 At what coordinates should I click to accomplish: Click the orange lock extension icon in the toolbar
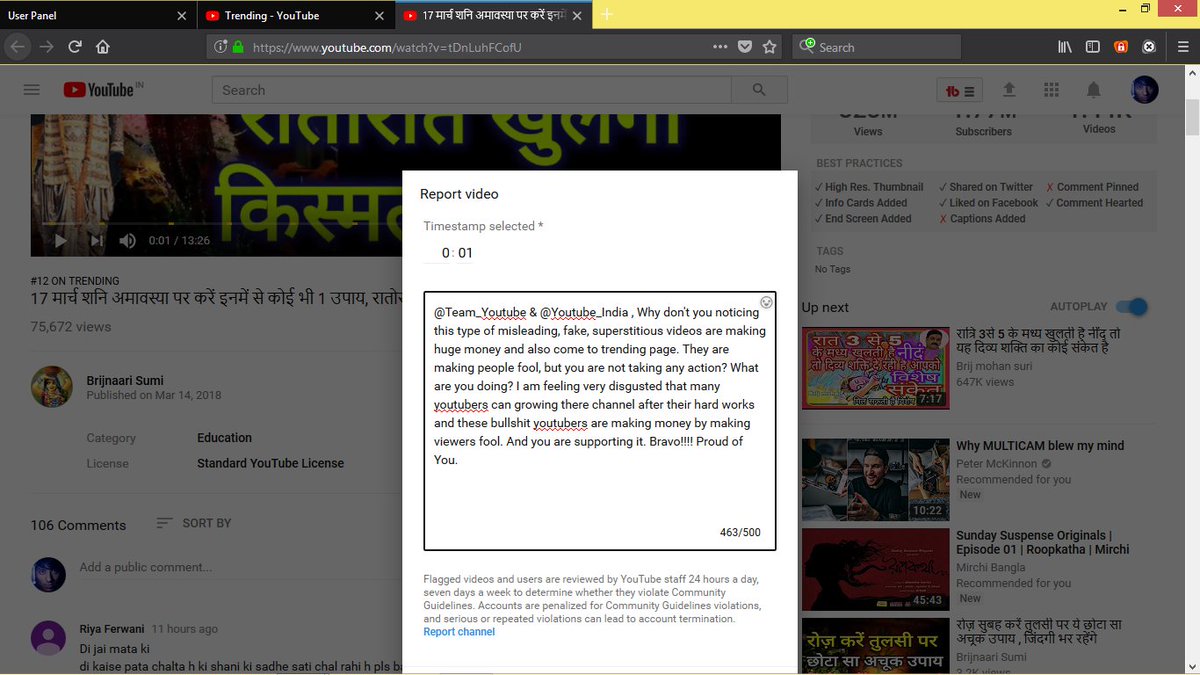(x=1121, y=47)
